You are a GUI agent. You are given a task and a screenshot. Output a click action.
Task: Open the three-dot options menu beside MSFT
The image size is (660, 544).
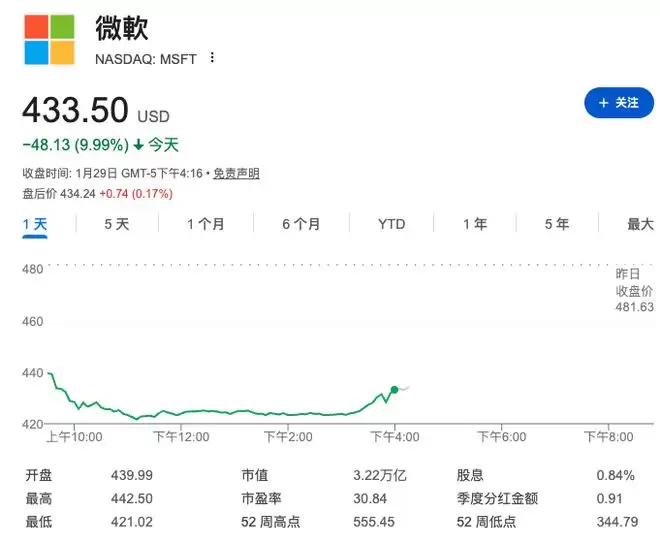point(211,58)
